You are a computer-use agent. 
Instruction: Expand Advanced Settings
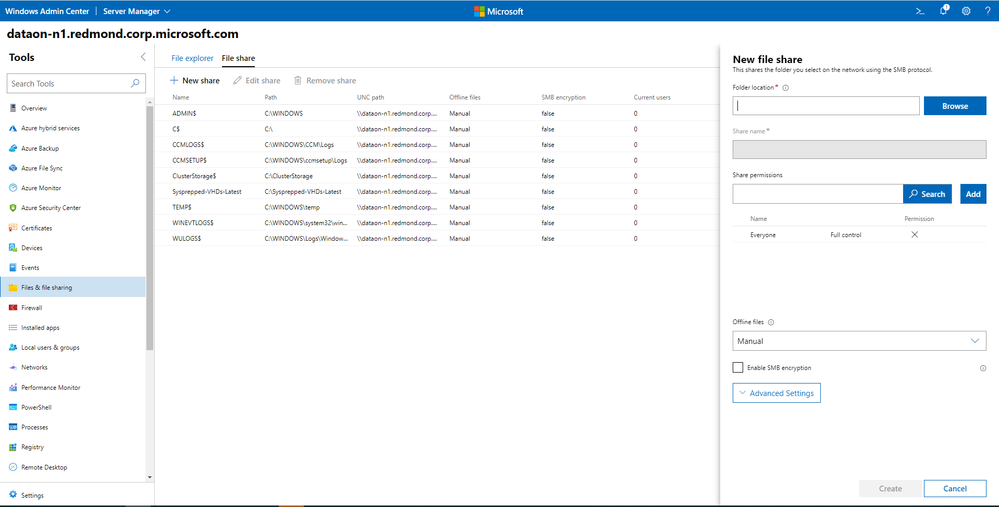pyautogui.click(x=776, y=393)
